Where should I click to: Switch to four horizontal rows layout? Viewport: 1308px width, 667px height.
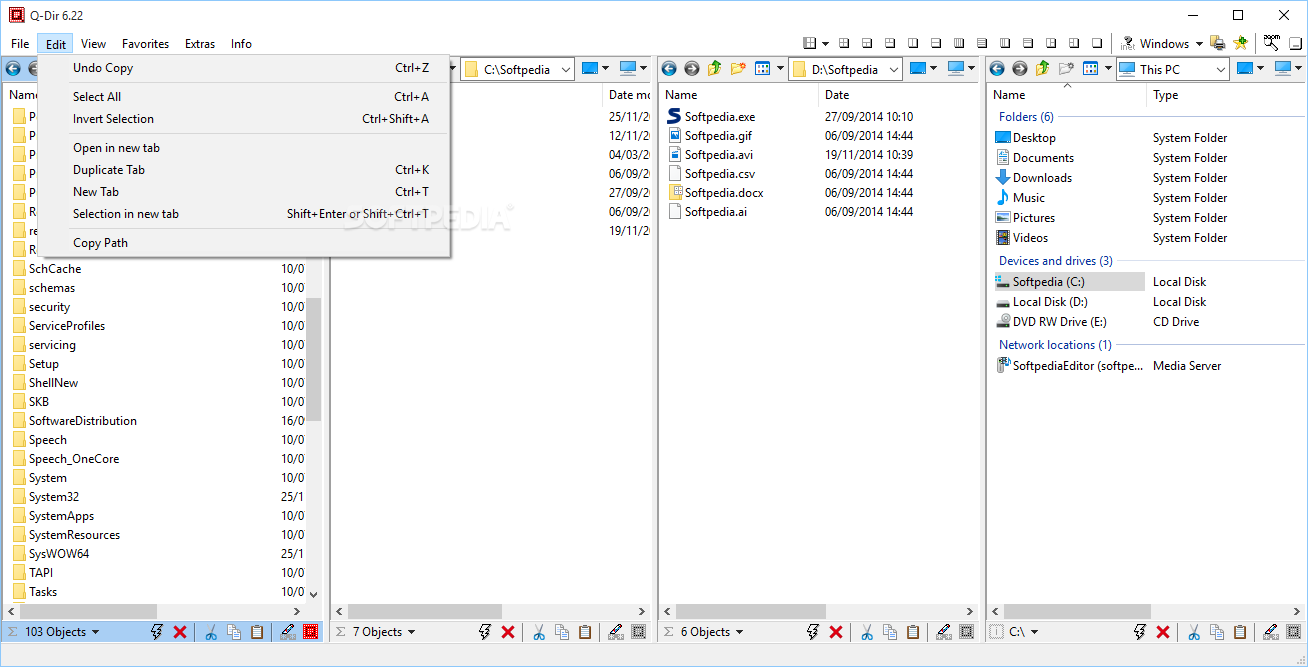982,43
